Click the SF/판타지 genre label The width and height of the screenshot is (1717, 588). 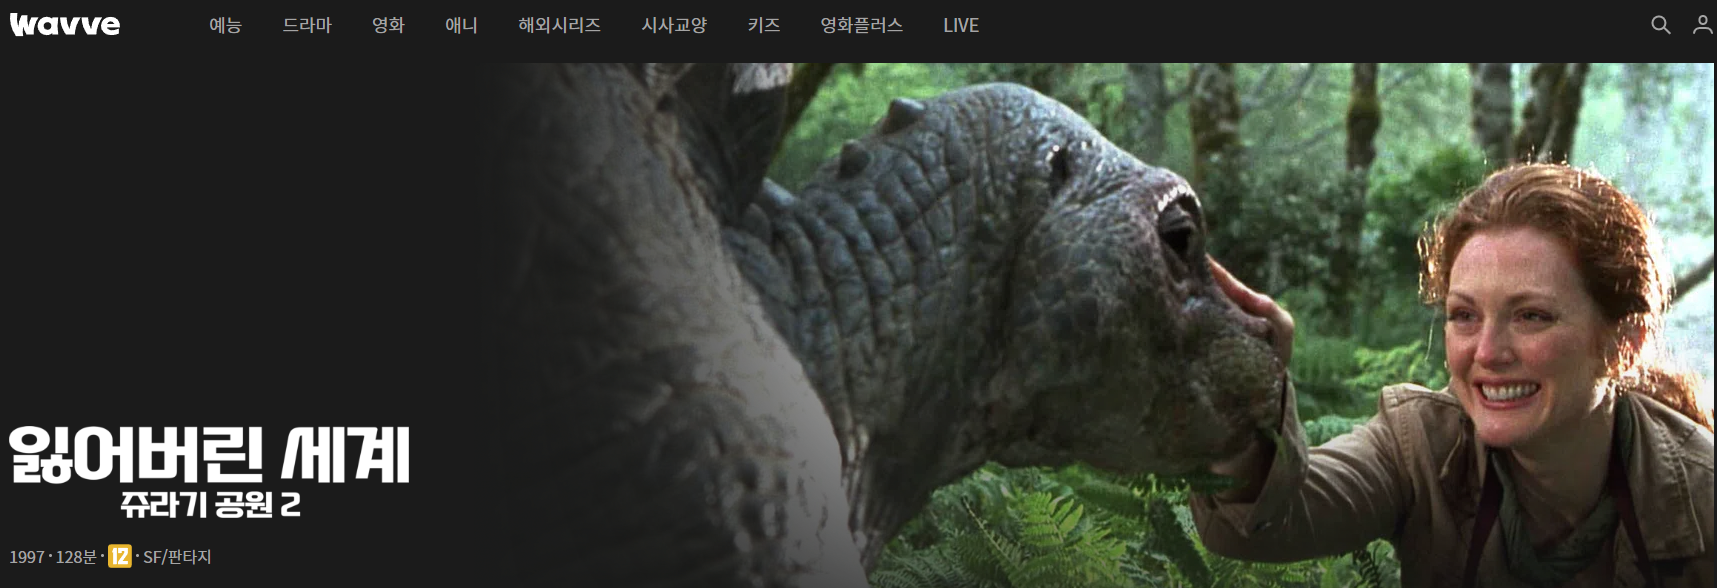(177, 557)
